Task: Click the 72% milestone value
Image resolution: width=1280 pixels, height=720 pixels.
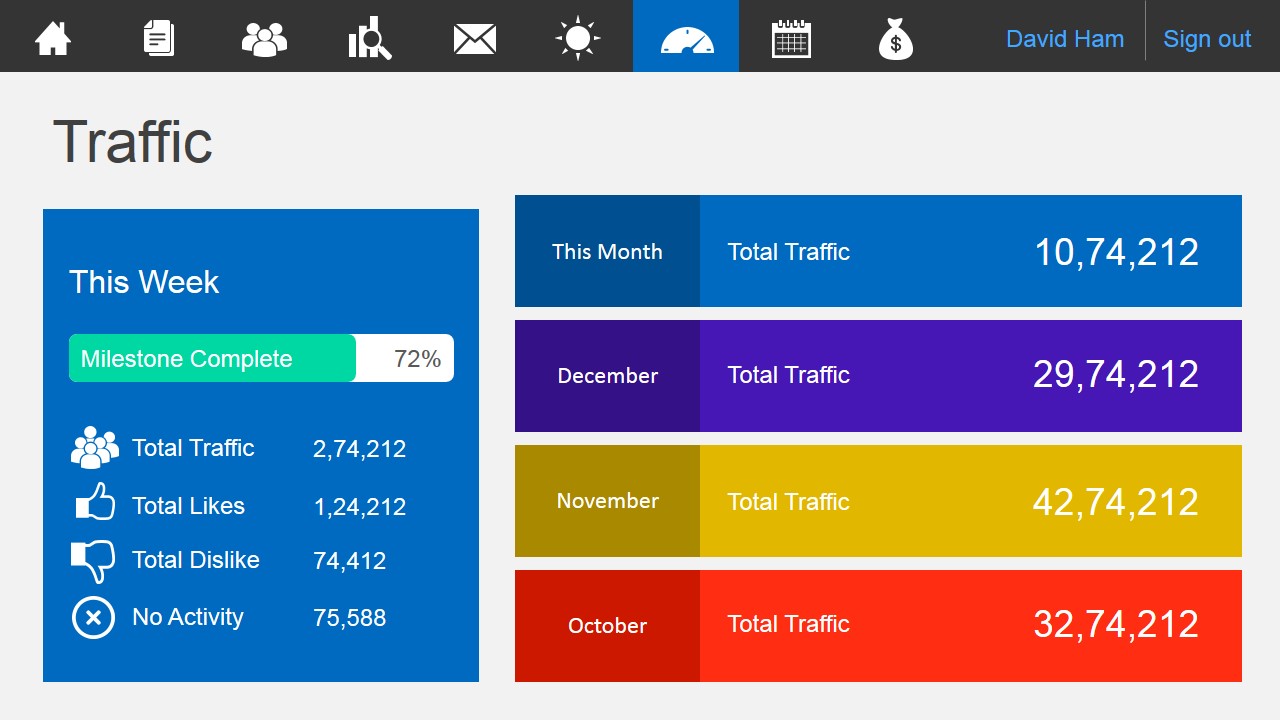Action: click(418, 359)
